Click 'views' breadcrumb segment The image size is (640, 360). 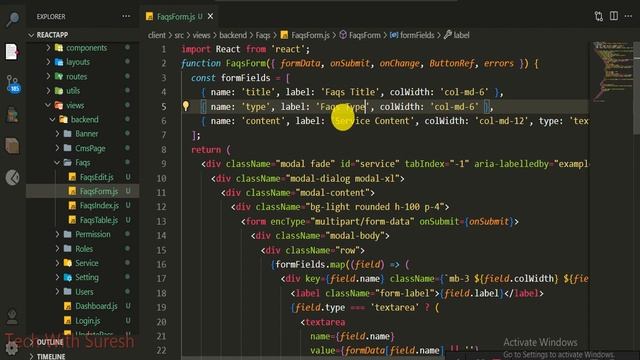[201, 35]
